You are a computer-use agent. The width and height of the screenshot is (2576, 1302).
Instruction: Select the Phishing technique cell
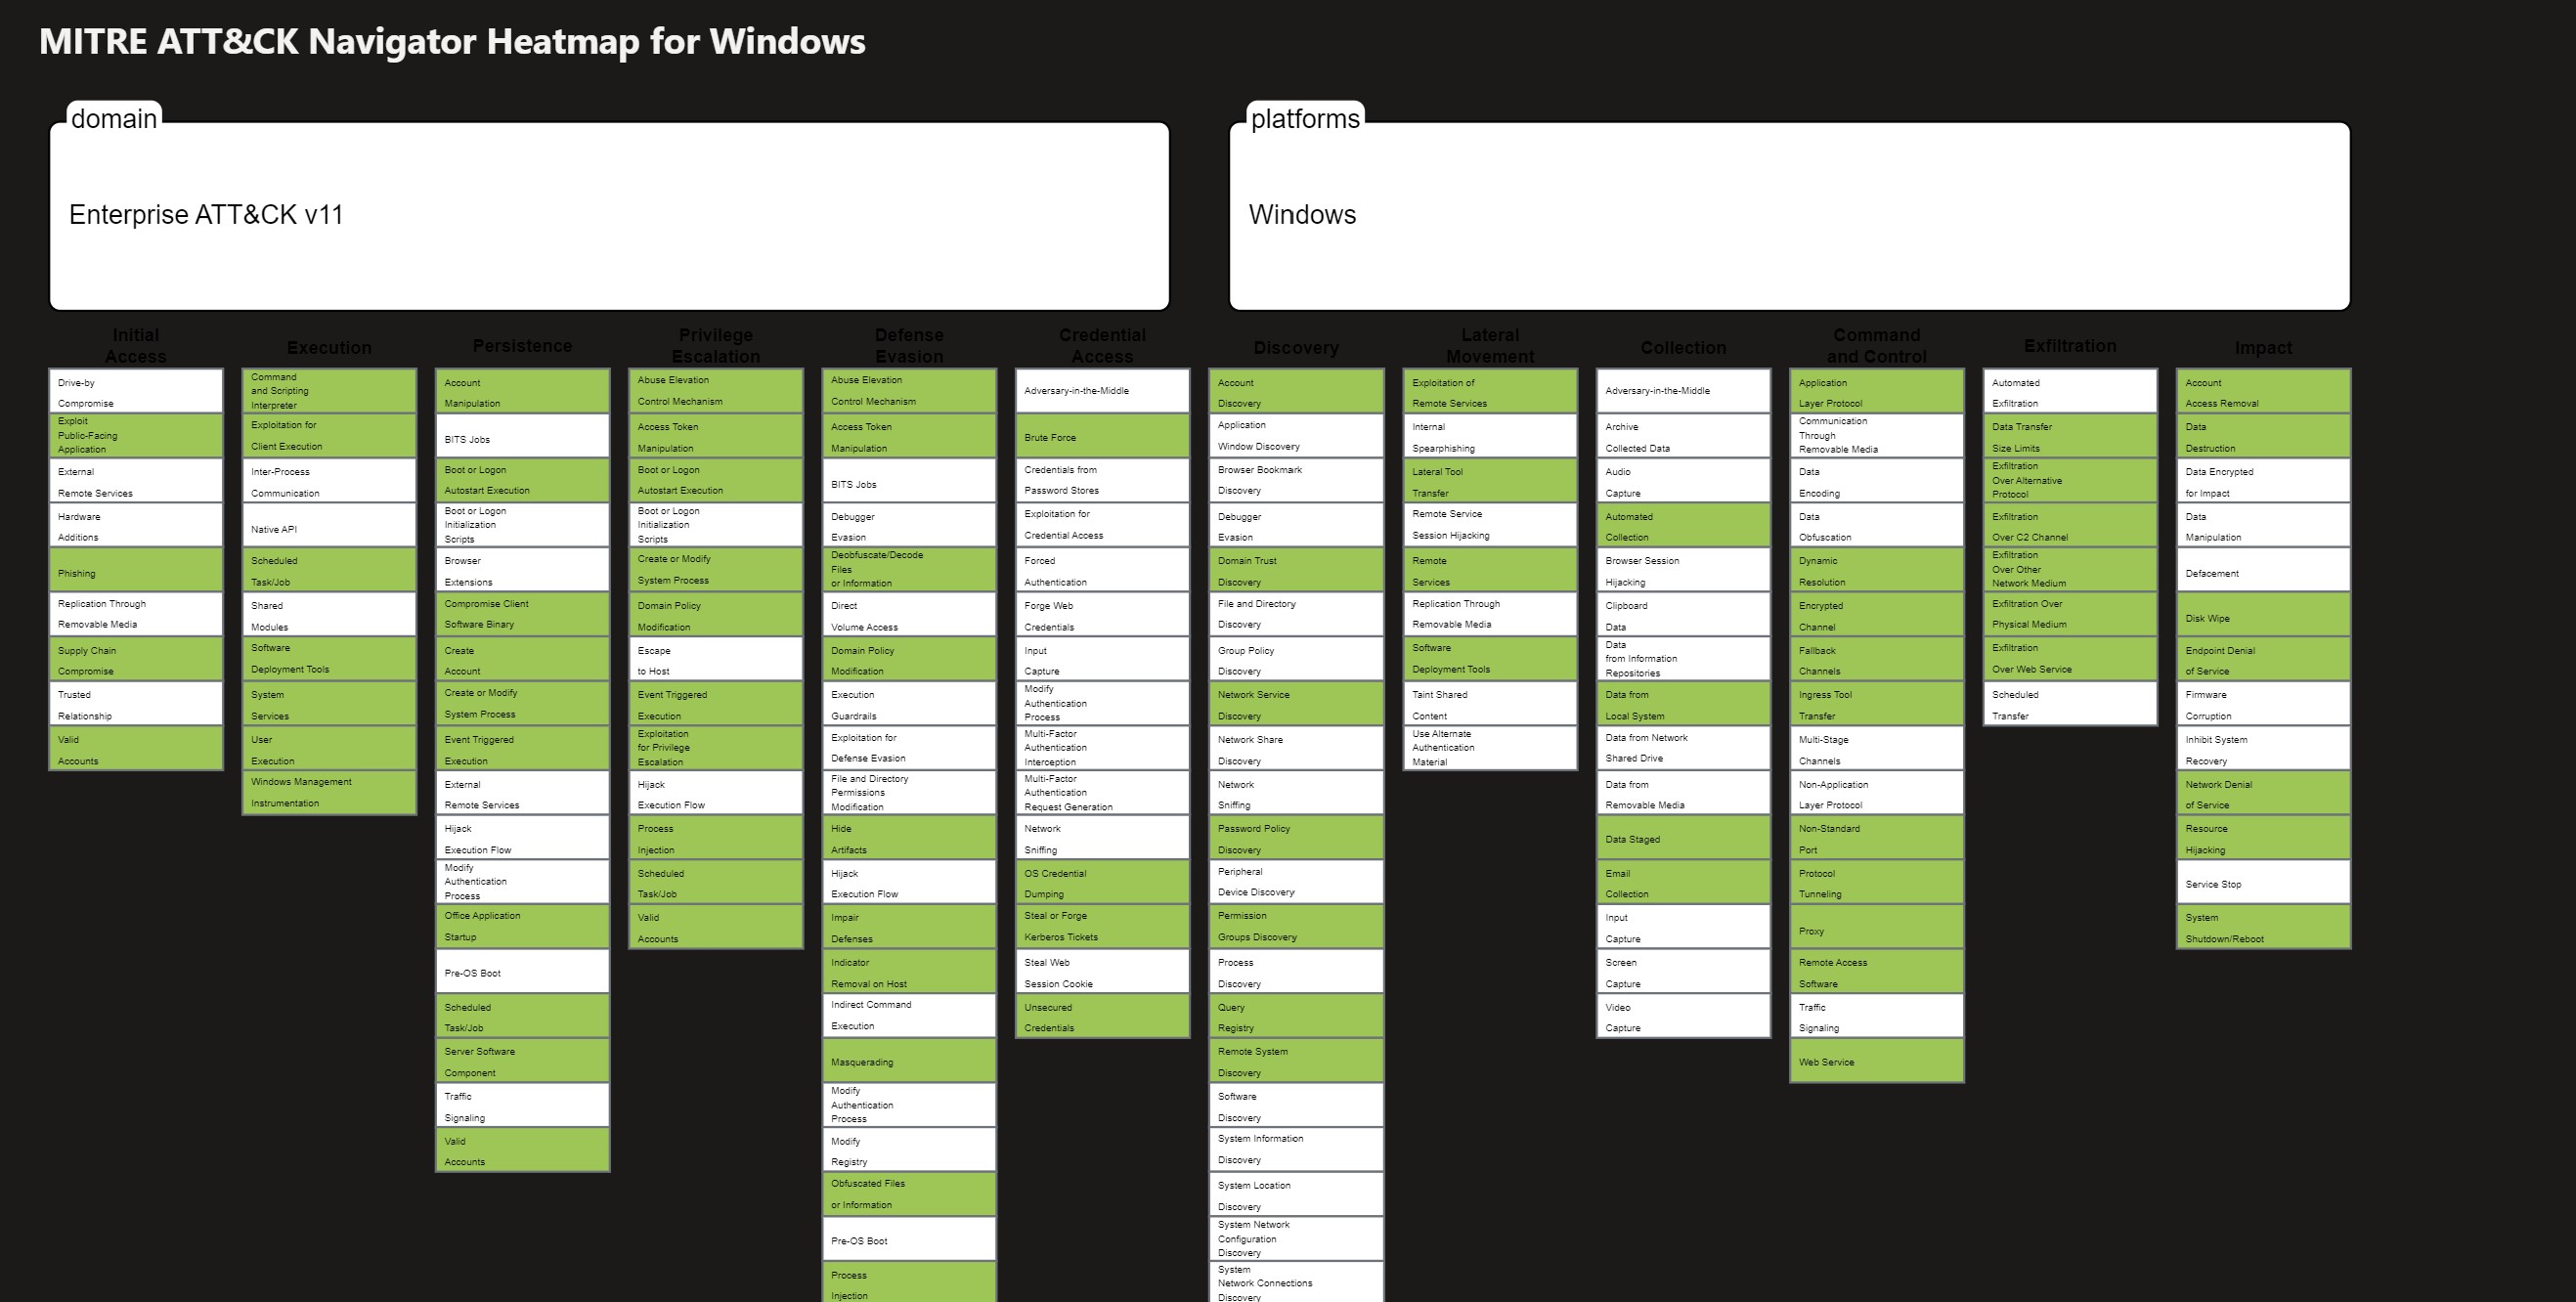[x=136, y=570]
